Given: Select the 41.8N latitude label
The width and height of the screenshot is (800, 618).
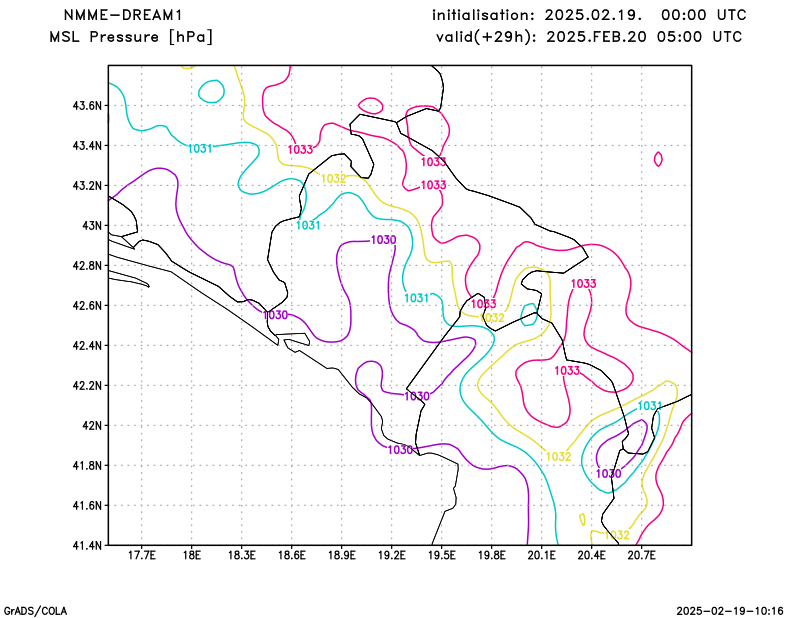Looking at the screenshot, I should [x=87, y=465].
